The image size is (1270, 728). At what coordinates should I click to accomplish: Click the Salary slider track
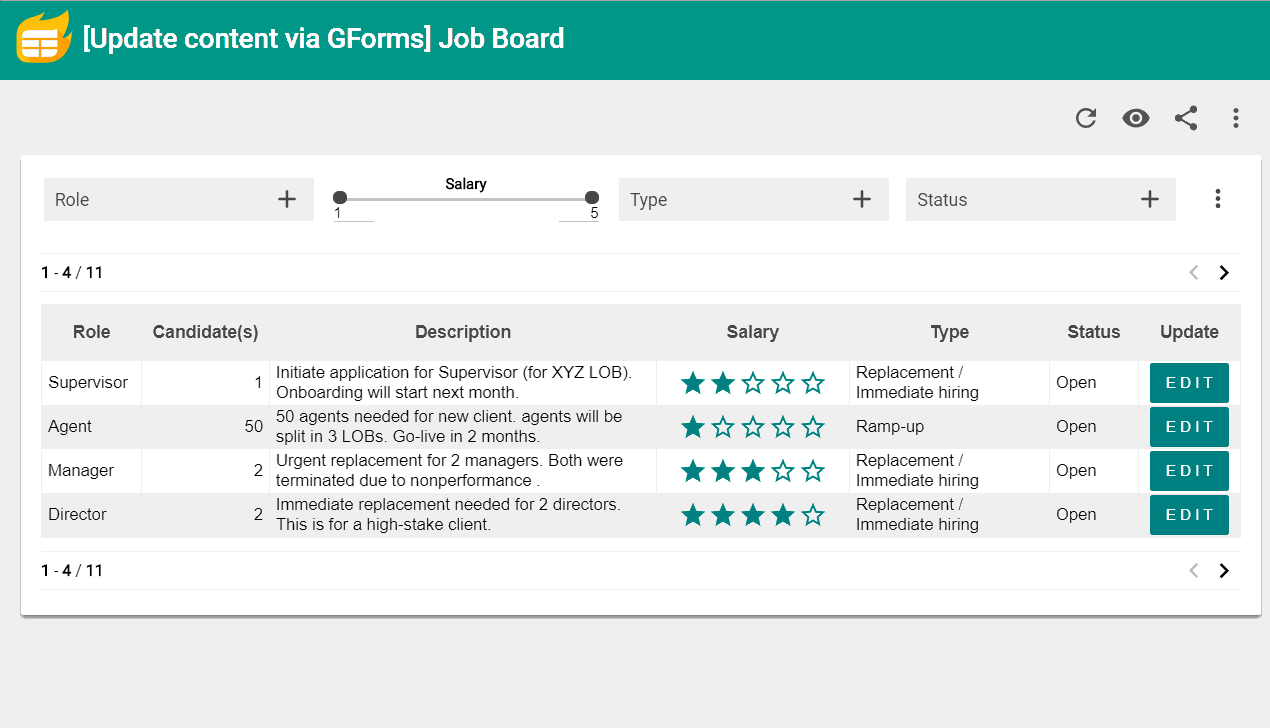tap(466, 199)
